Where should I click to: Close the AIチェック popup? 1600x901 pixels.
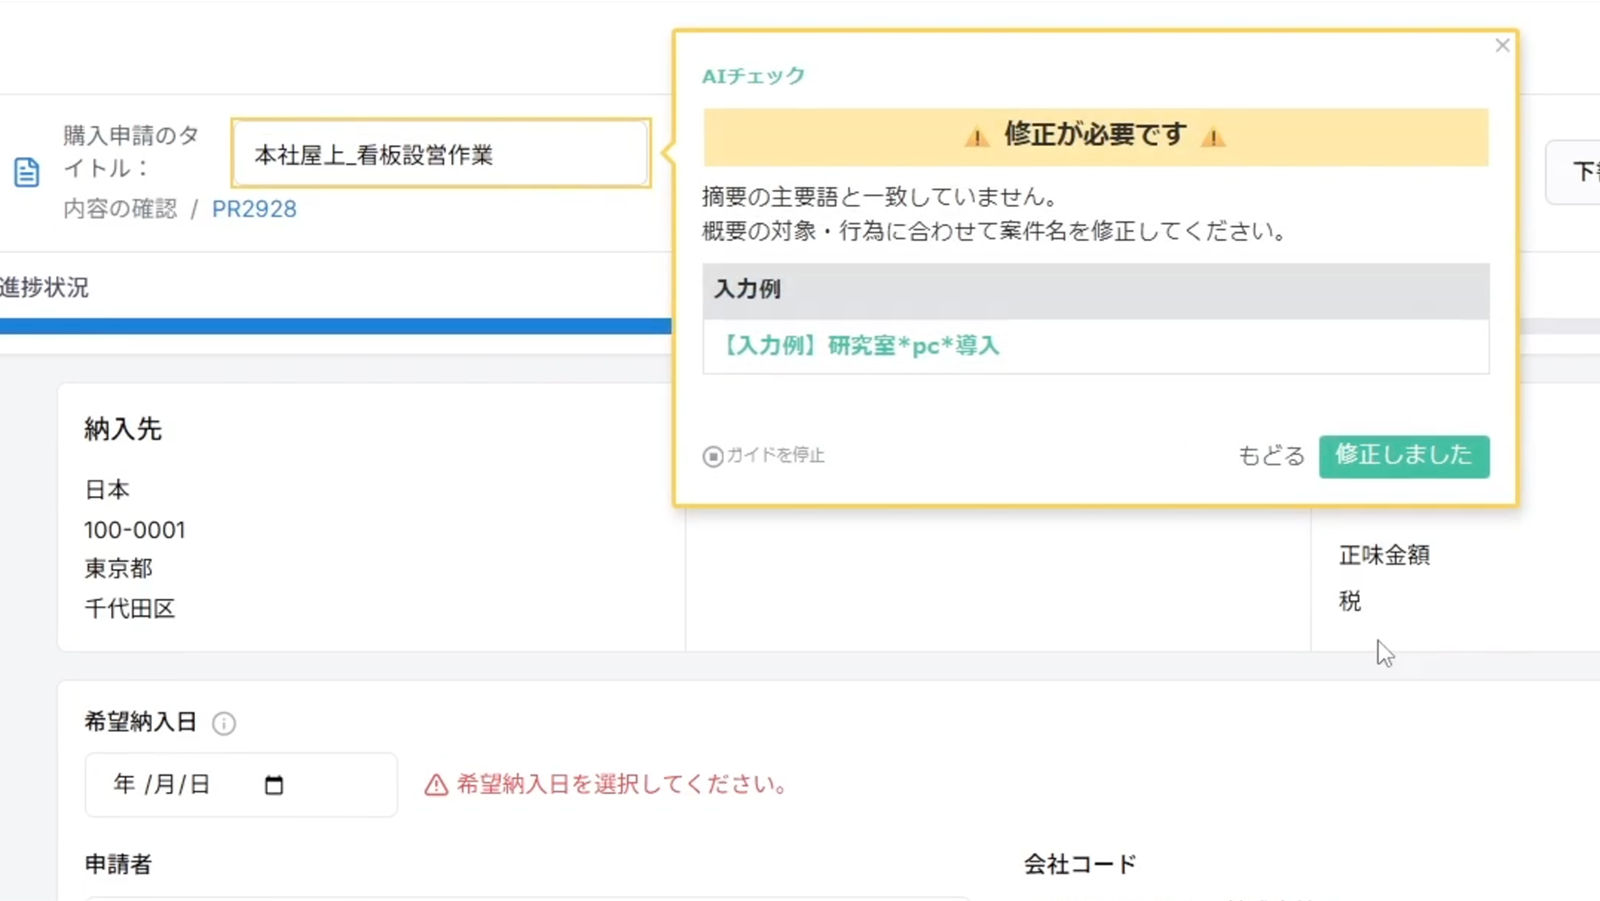(x=1502, y=46)
